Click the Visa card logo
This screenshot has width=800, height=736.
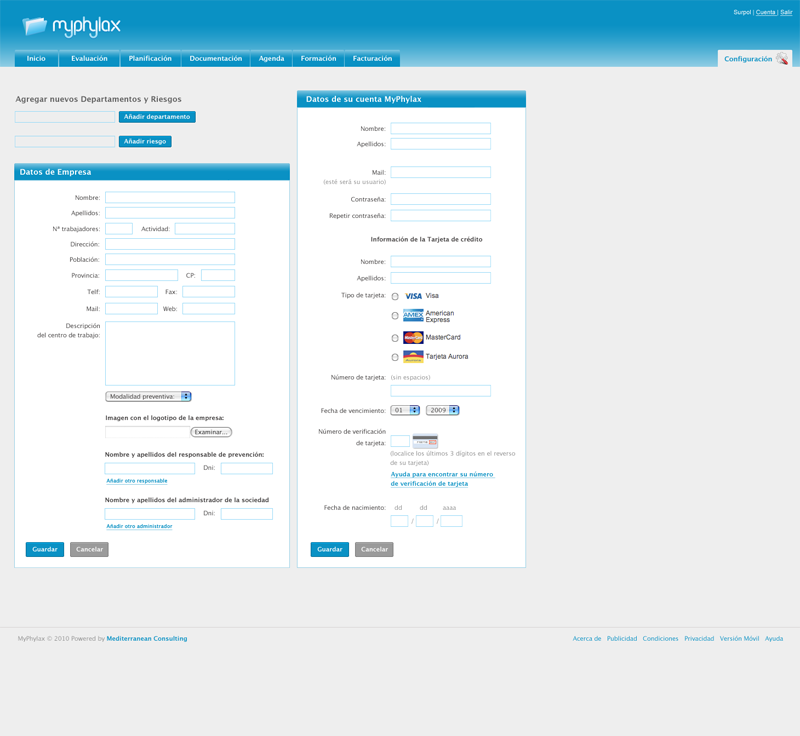[413, 296]
